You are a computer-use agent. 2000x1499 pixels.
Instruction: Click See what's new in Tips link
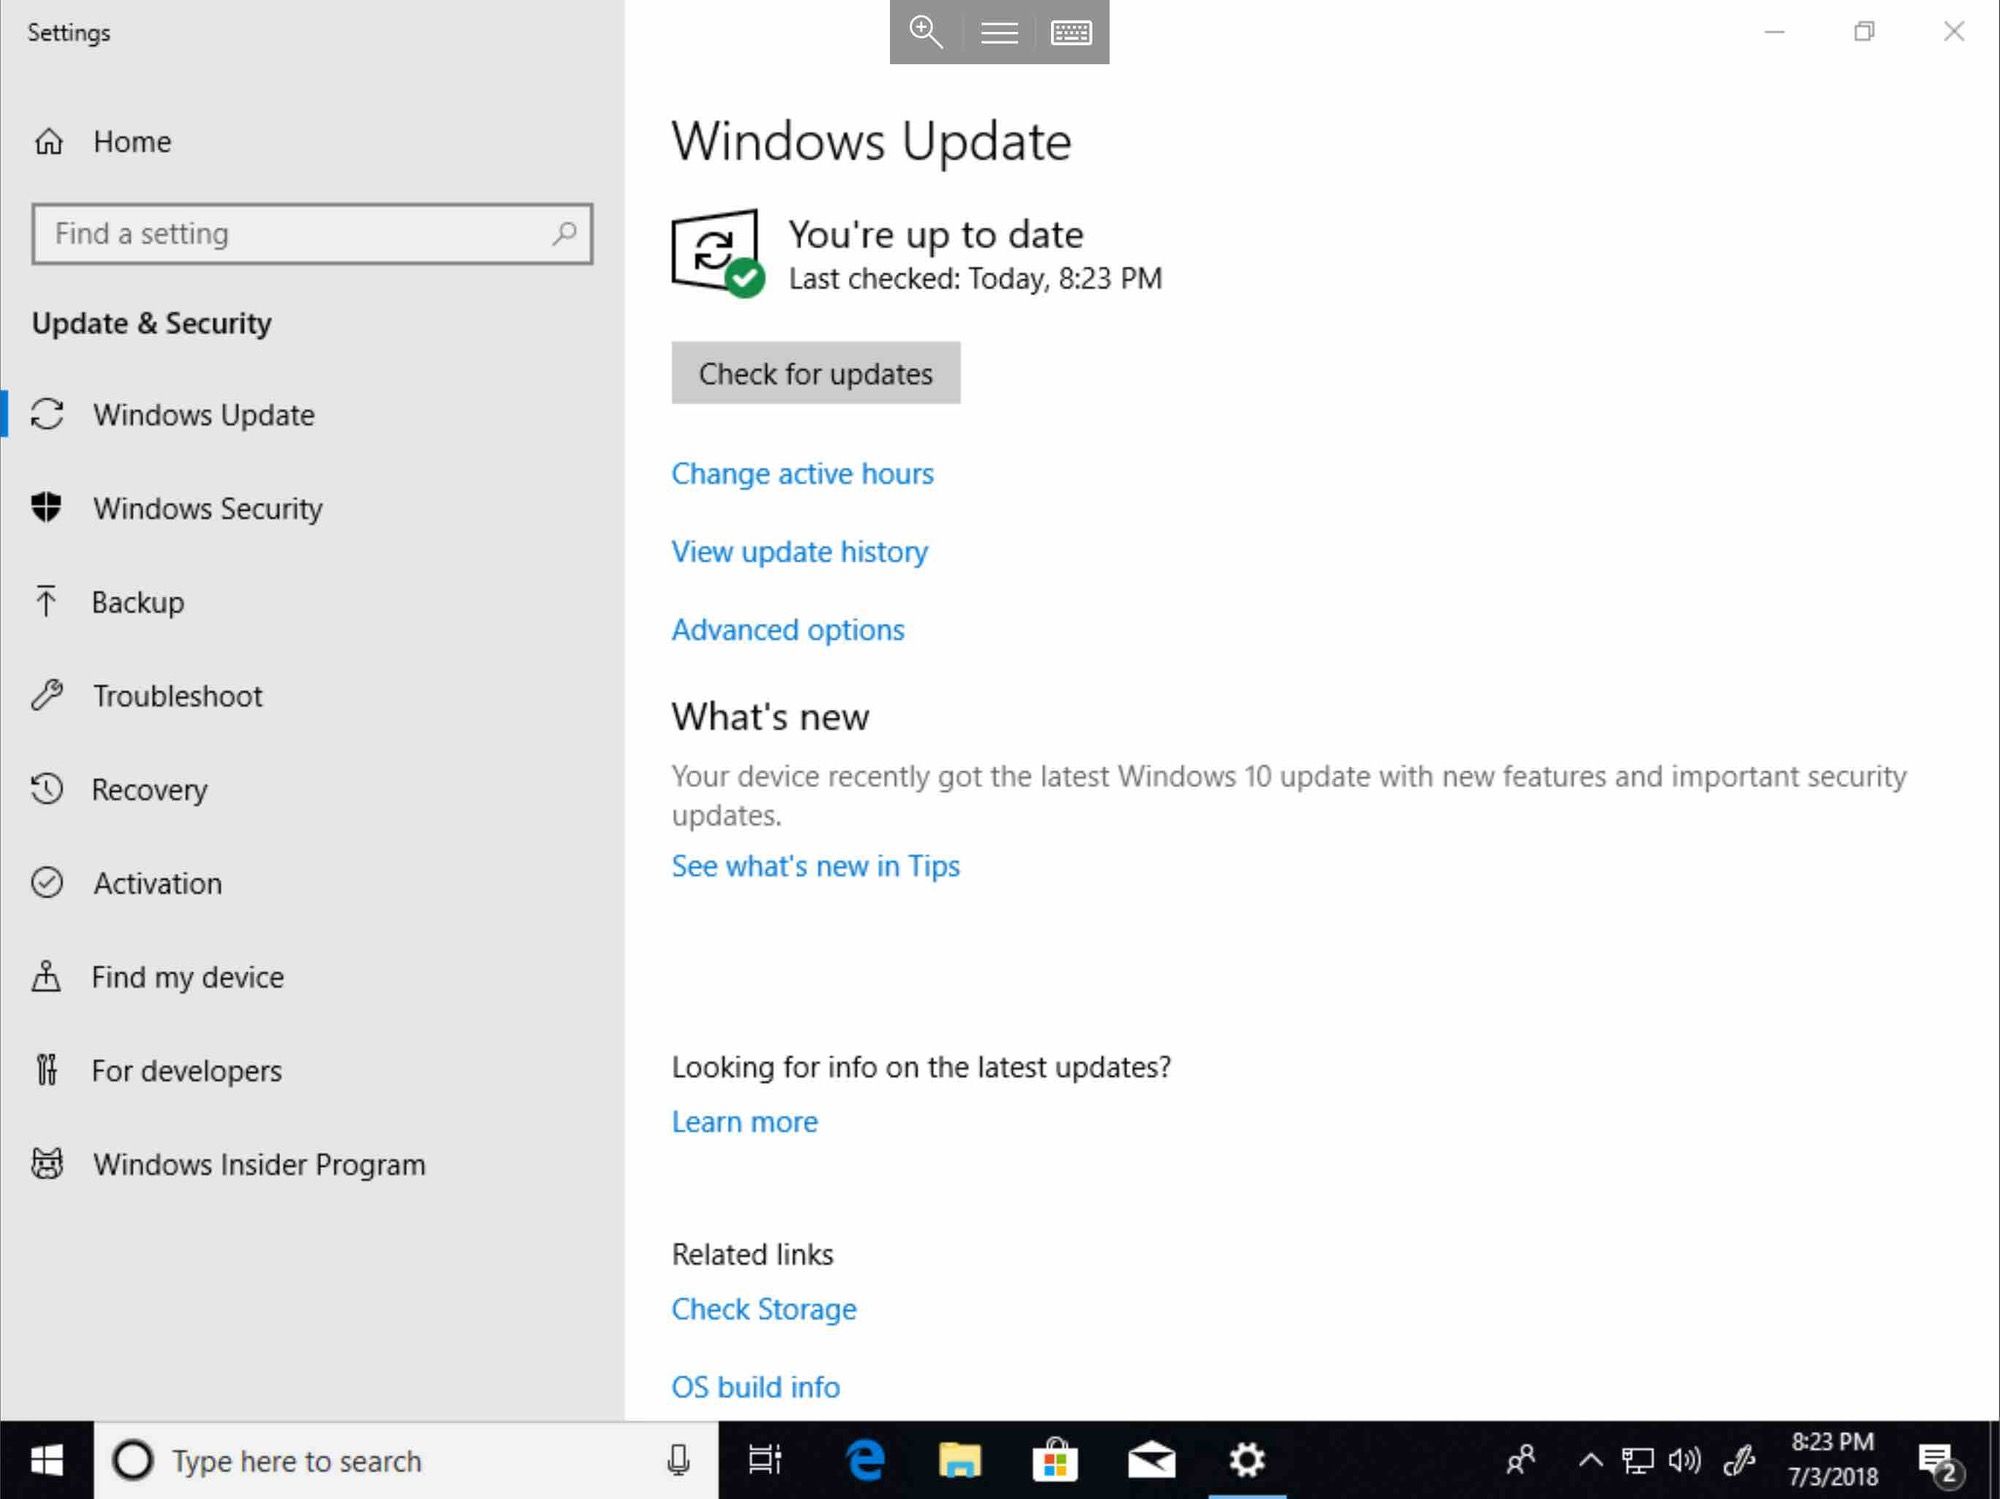click(815, 866)
